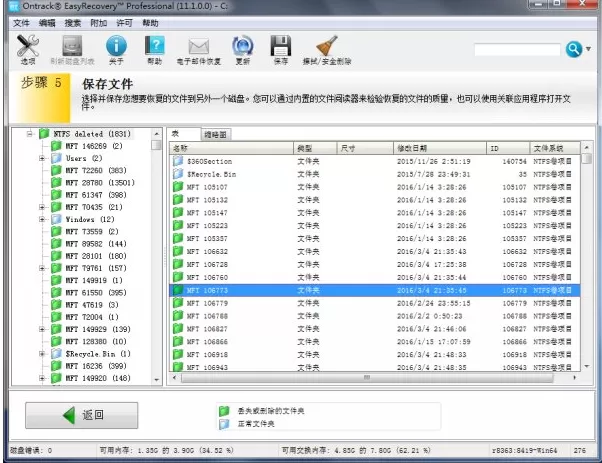The width and height of the screenshot is (602, 463).
Task: Select the MFT 105223 list row
Action: (375, 226)
